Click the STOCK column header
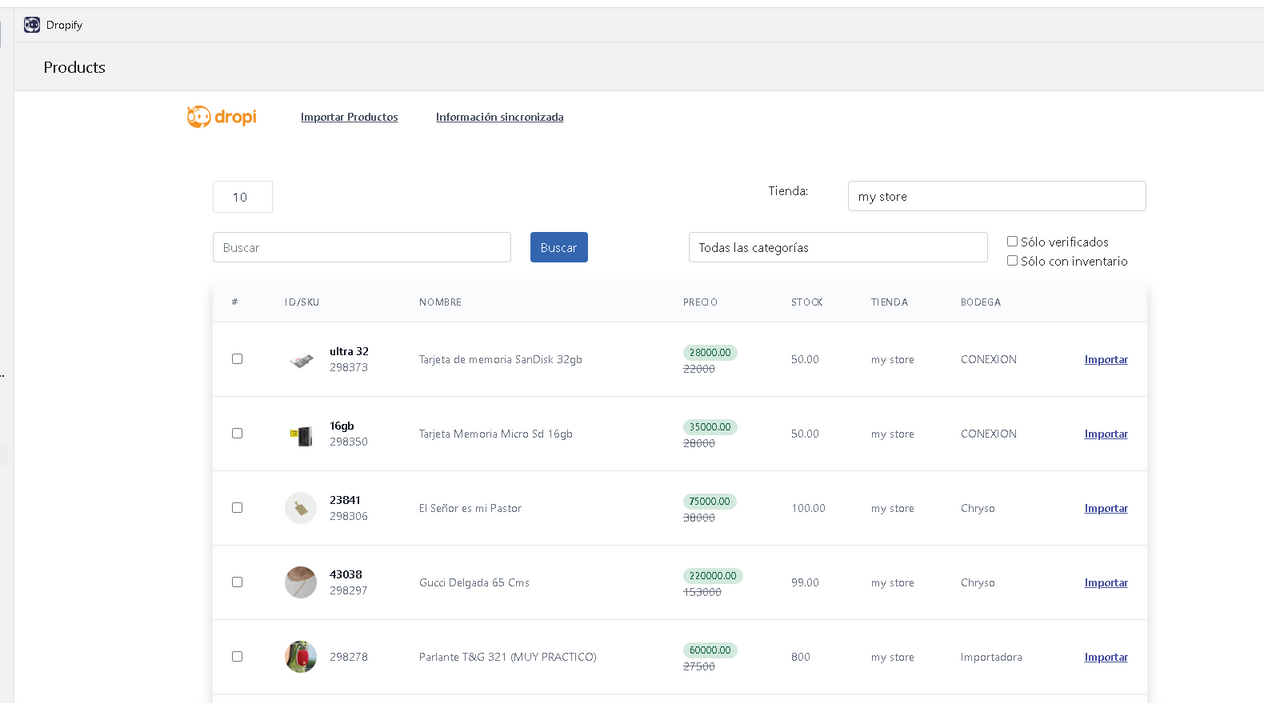Image resolution: width=1280 pixels, height=720 pixels. coord(807,302)
